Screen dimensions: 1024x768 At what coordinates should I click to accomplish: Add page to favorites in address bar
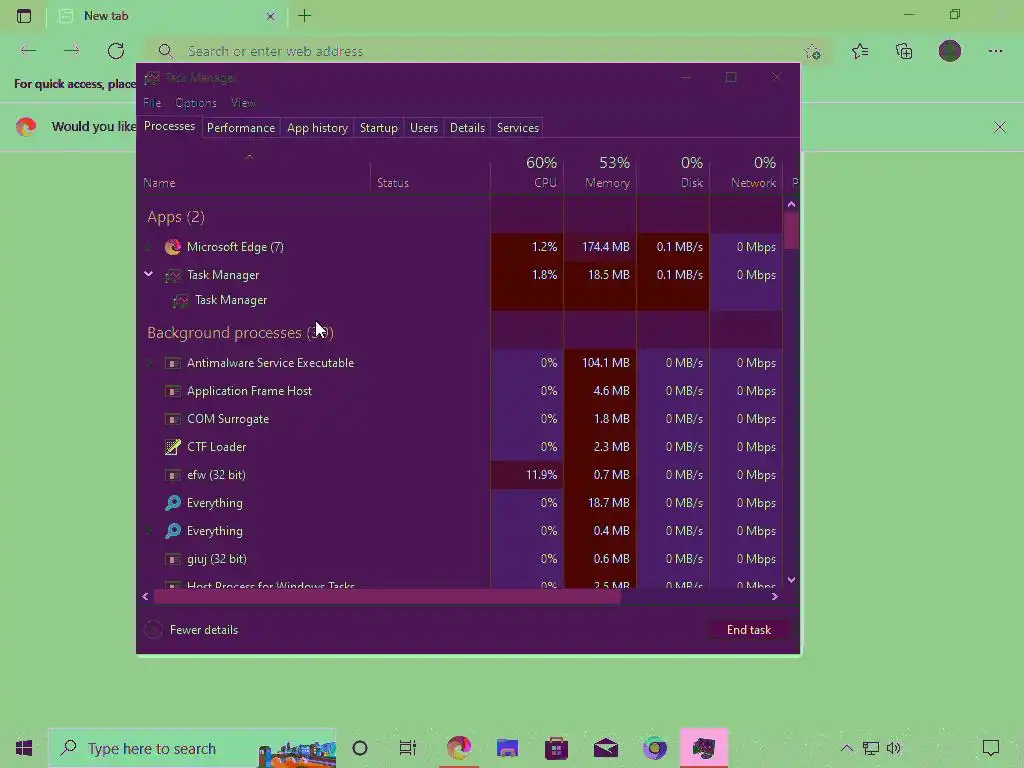click(x=812, y=52)
